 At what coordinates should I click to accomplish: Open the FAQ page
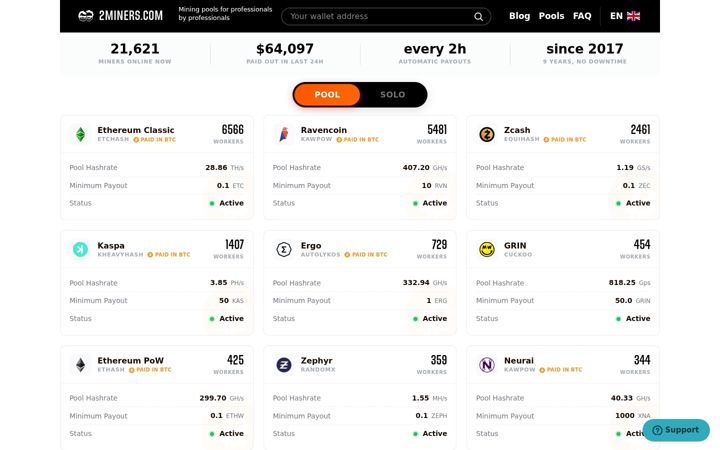[x=582, y=16]
